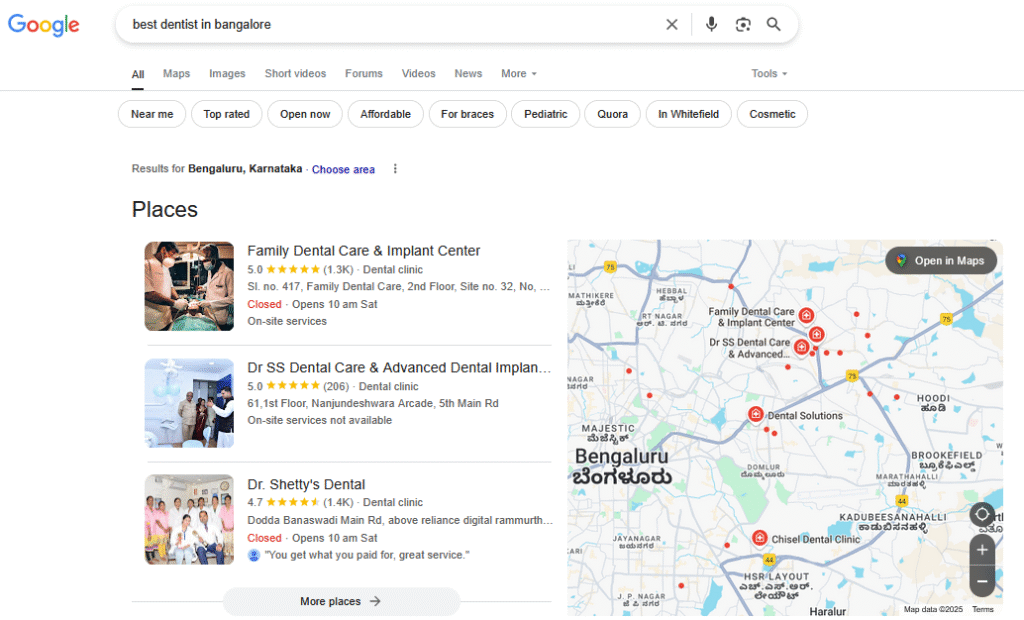Image resolution: width=1024 pixels, height=620 pixels.
Task: Switch to the Maps tab
Action: [176, 74]
